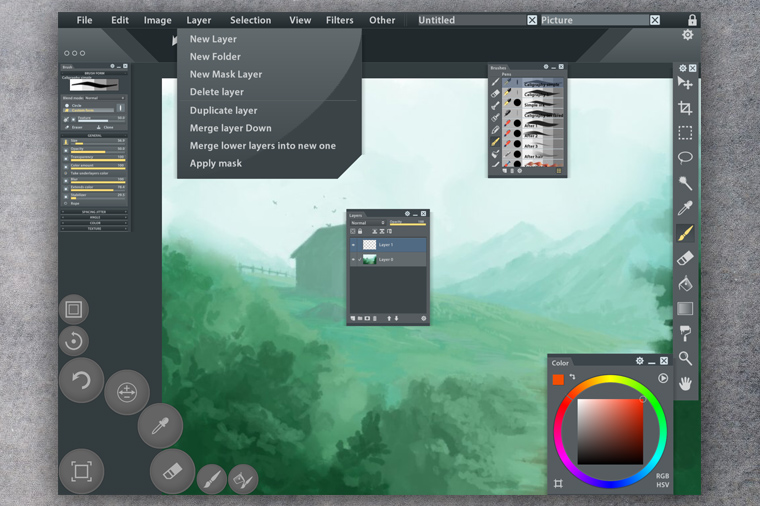This screenshot has width=760, height=506.
Task: Select the Zoom magnifier tool
Action: click(x=685, y=359)
